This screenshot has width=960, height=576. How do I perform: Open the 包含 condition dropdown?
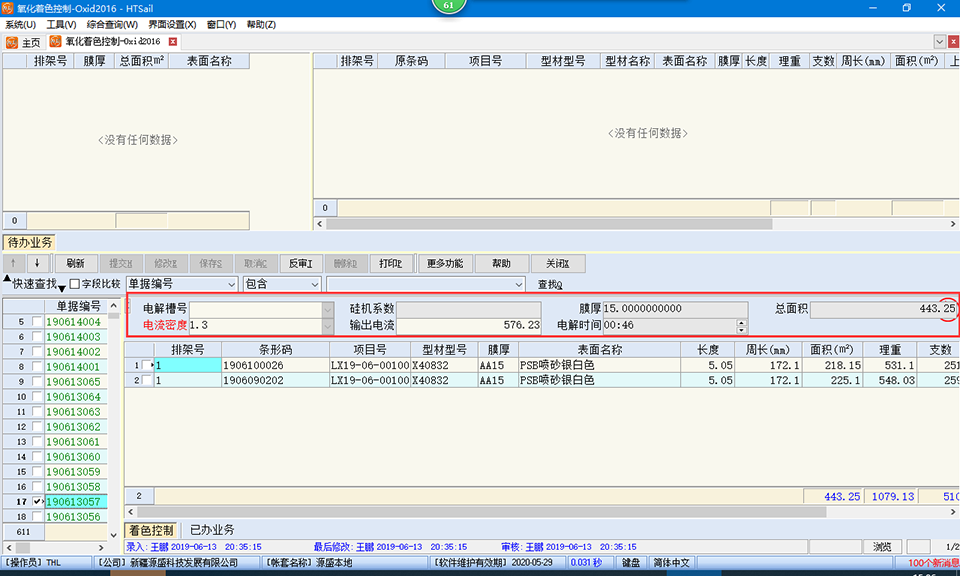click(314, 284)
